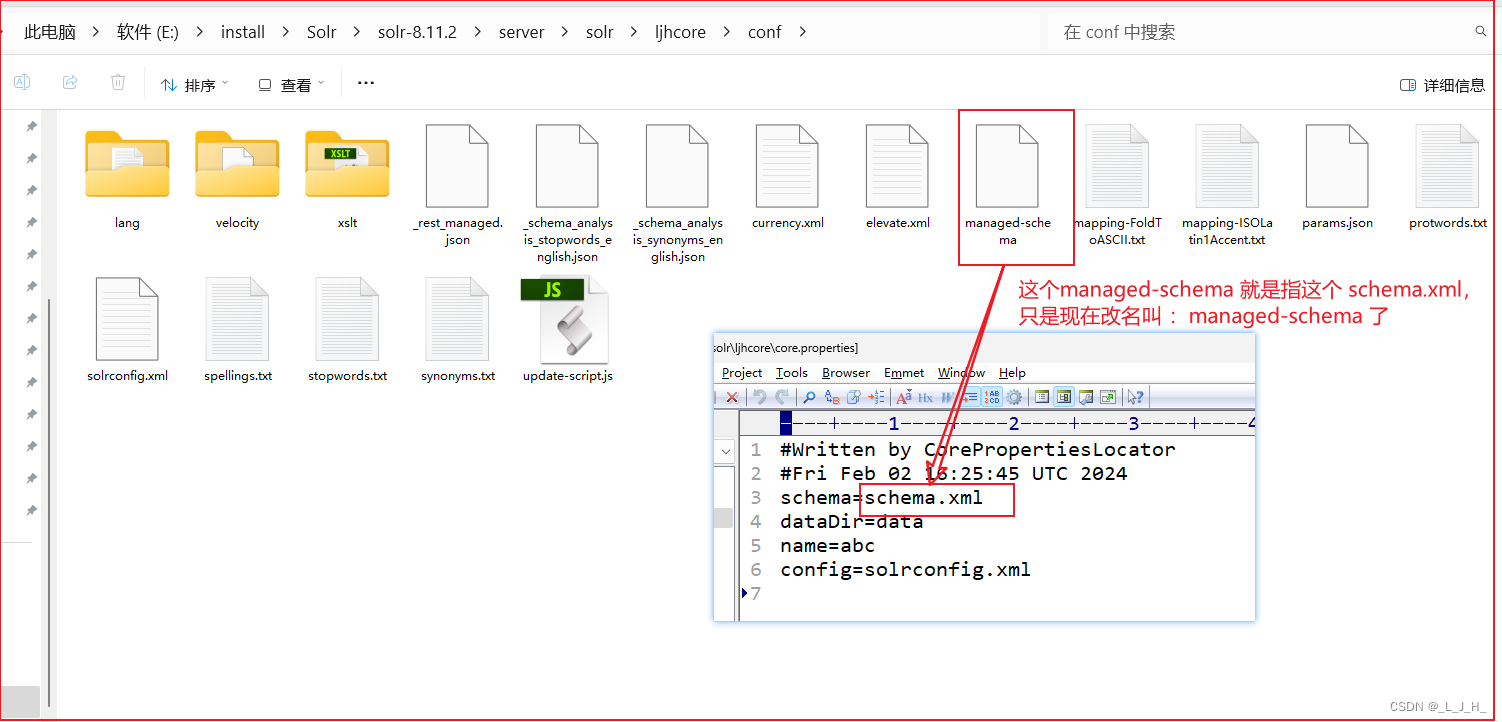
Task: Click the rename icon in Explorer toolbar
Action: pos(22,83)
